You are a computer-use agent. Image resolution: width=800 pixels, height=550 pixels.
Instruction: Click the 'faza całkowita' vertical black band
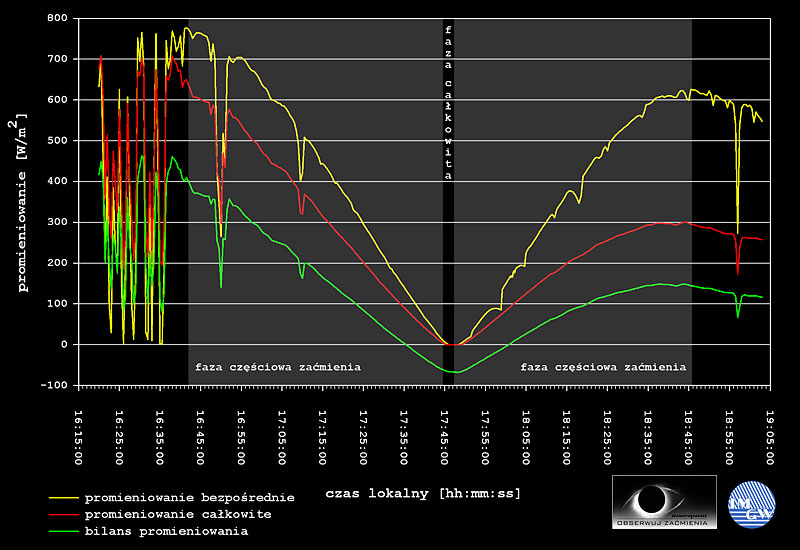coord(448,202)
